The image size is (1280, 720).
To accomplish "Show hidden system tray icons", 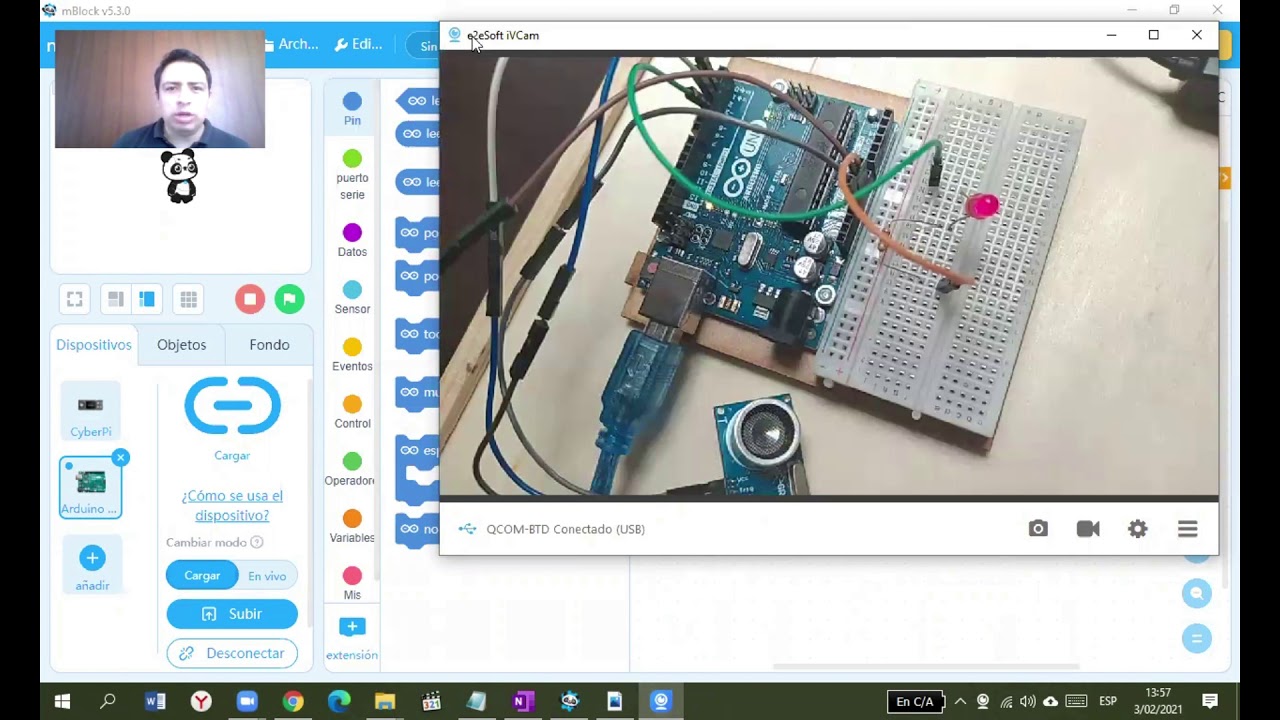I will 961,701.
